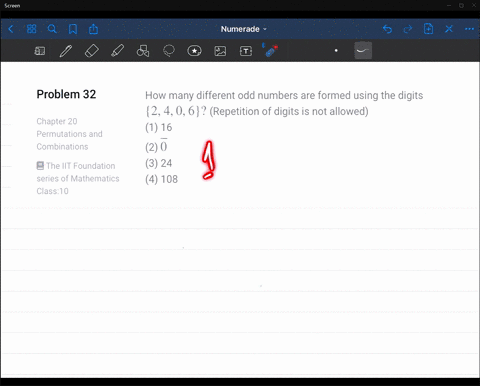Click '(Repetition of digits is not allowed)' text
The width and height of the screenshot is (480, 386).
tap(289, 111)
